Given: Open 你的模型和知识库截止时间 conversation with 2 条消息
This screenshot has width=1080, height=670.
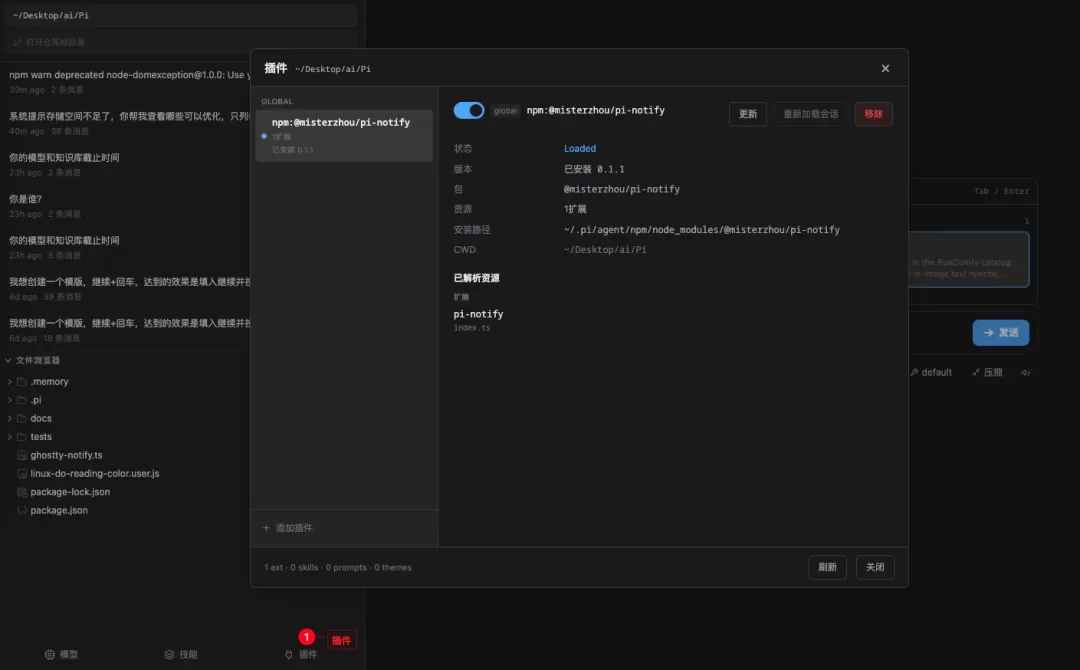Looking at the screenshot, I should pyautogui.click(x=129, y=164).
